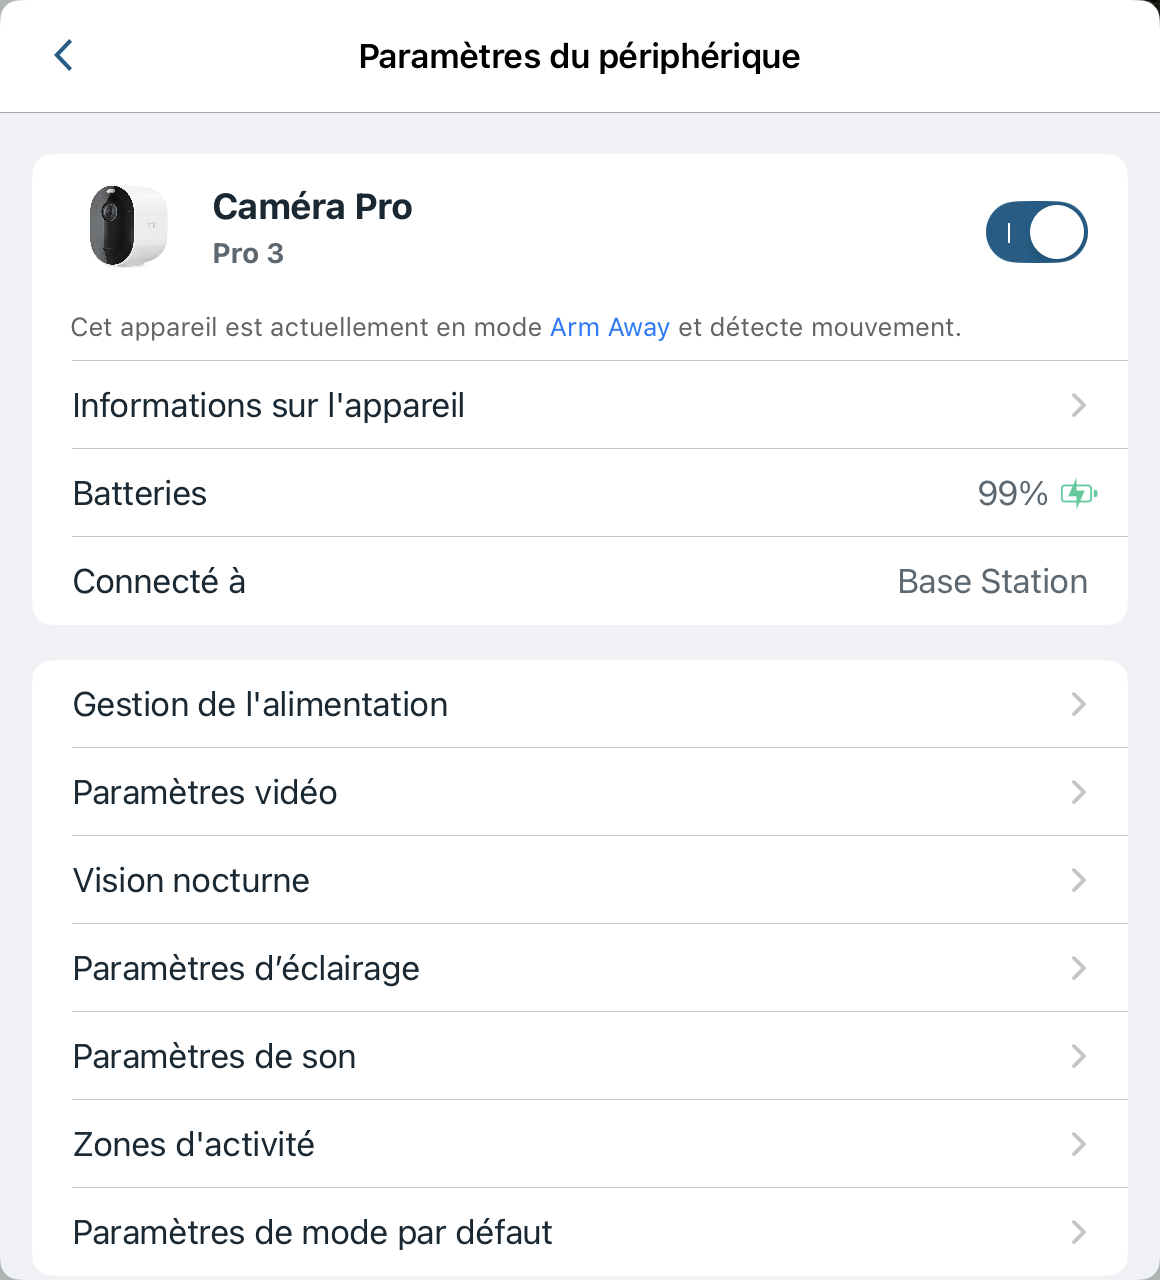Tap chevron next to Gestion de l'alimentation
The height and width of the screenshot is (1280, 1160).
point(1078,704)
